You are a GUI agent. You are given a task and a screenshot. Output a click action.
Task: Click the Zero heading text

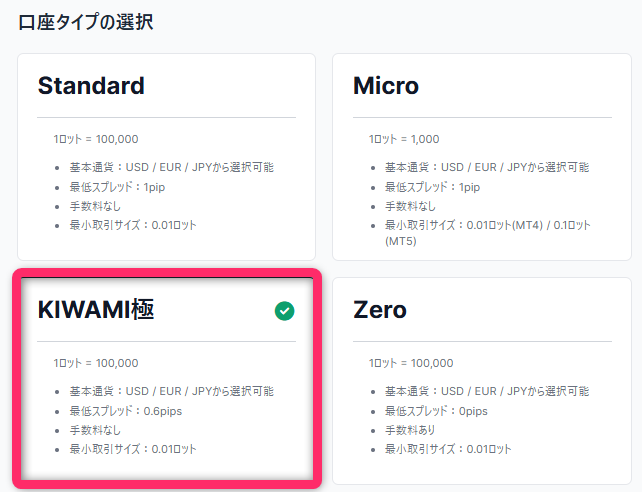pos(380,310)
